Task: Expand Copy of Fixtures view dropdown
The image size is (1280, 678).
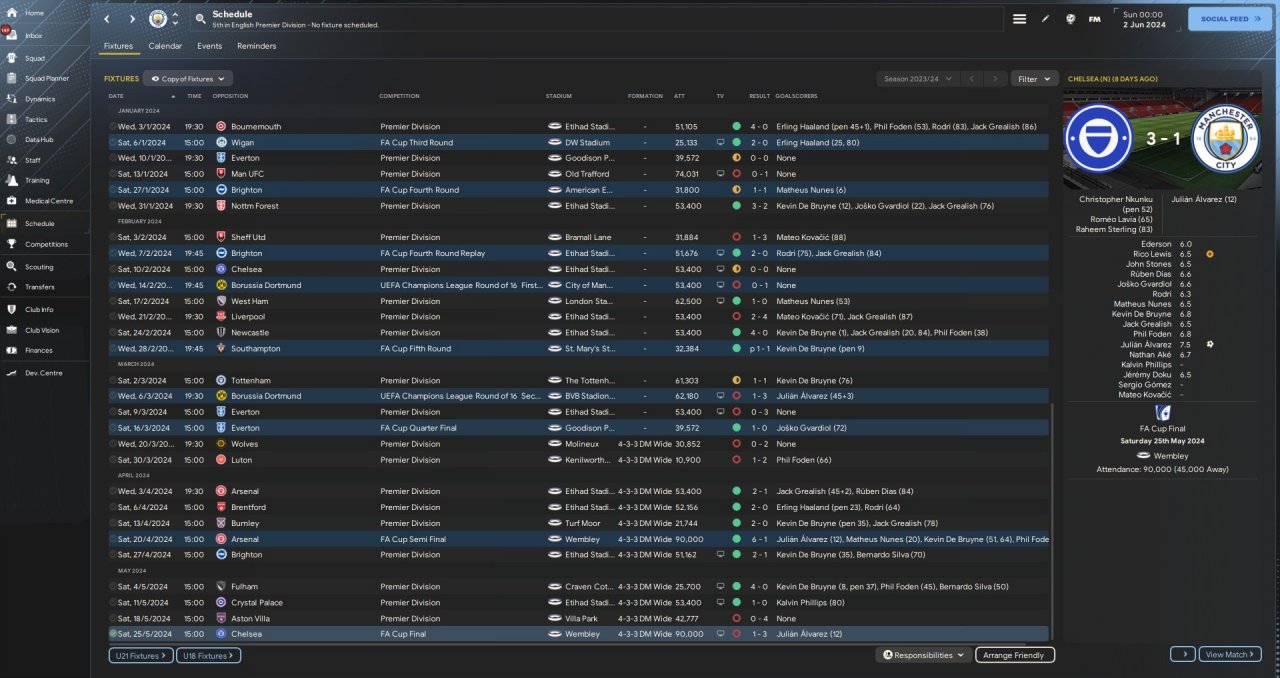Action: [x=188, y=78]
